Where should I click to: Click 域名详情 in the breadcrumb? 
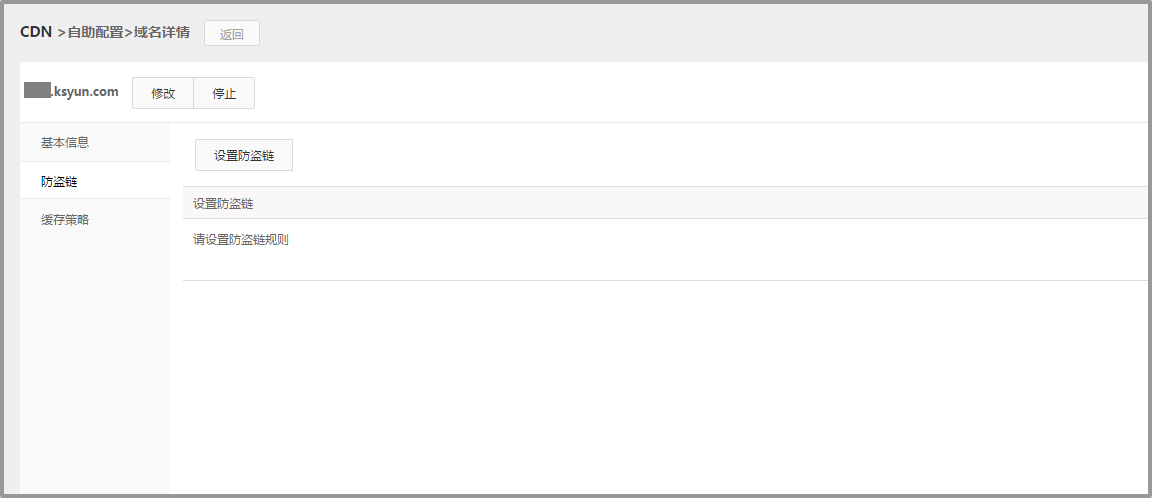[x=162, y=33]
